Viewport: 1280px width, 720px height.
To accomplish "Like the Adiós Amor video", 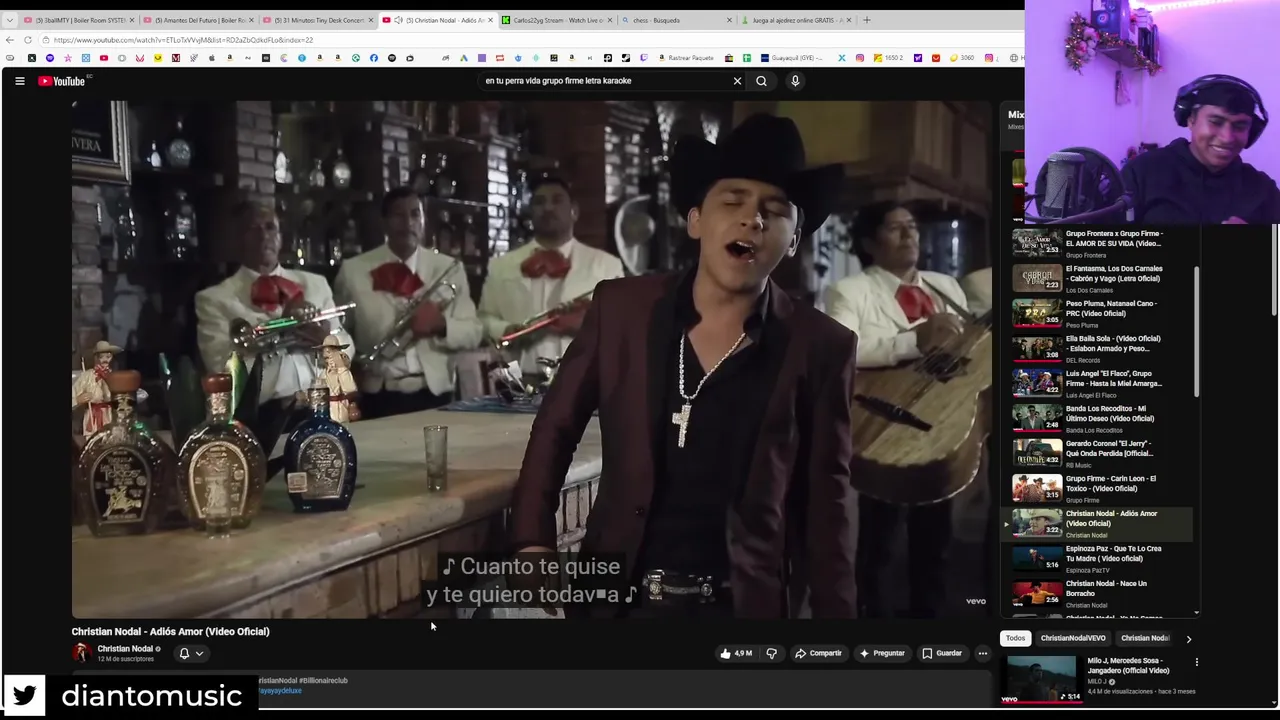I will (736, 653).
